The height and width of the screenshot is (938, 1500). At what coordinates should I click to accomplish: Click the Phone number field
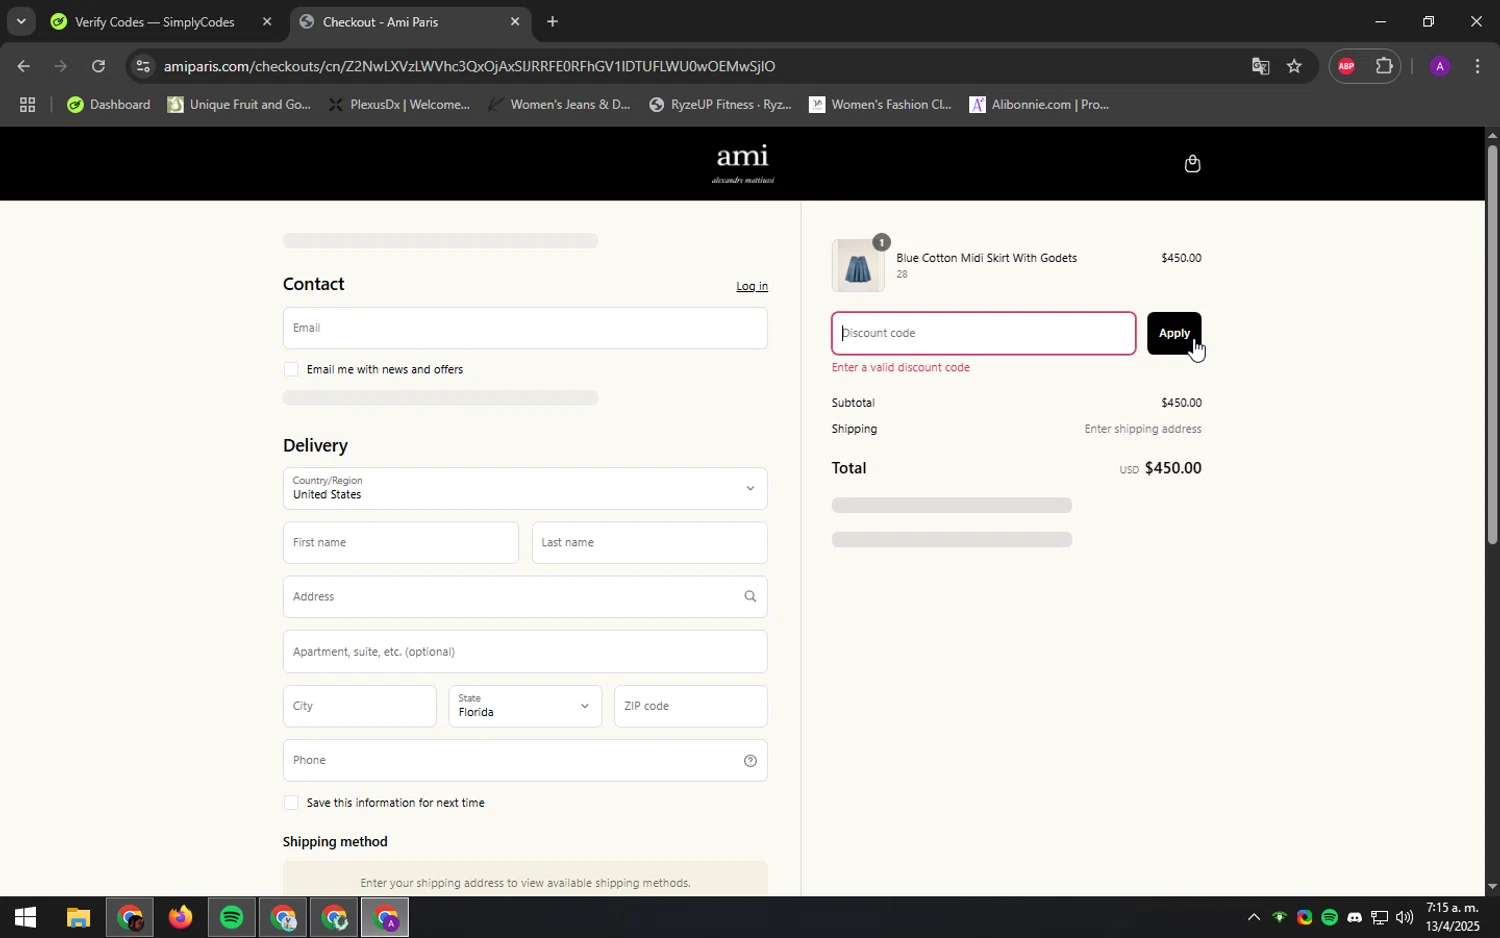[x=525, y=761]
